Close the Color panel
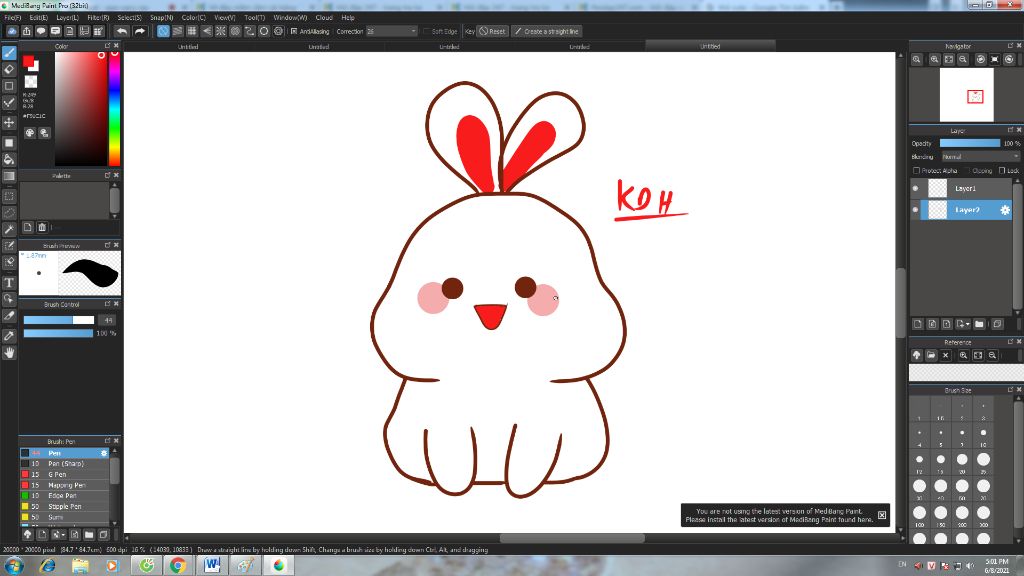 (x=116, y=46)
